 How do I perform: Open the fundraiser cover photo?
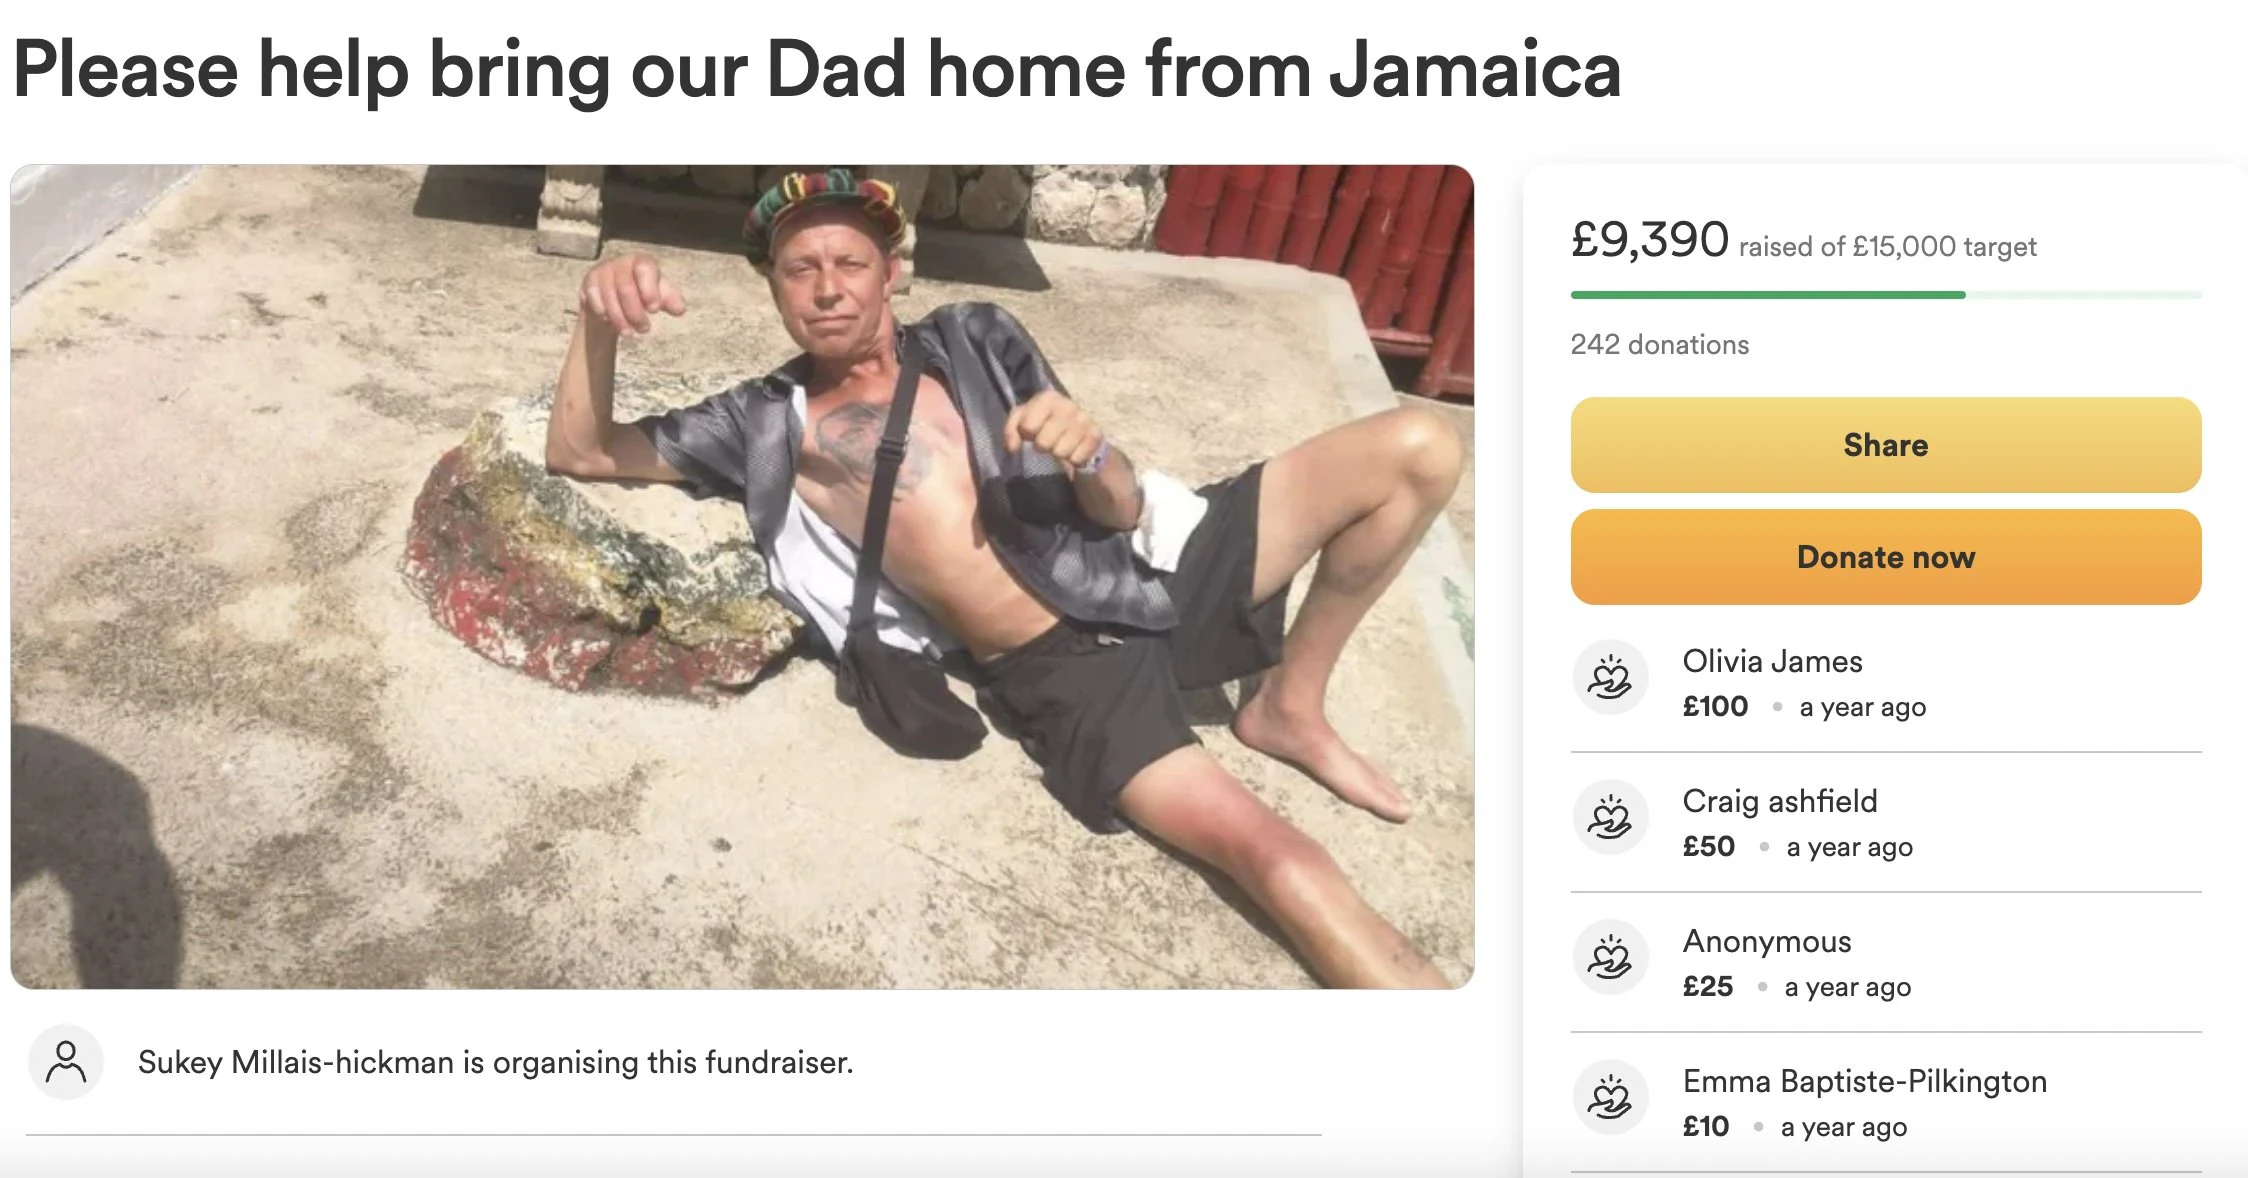(742, 577)
